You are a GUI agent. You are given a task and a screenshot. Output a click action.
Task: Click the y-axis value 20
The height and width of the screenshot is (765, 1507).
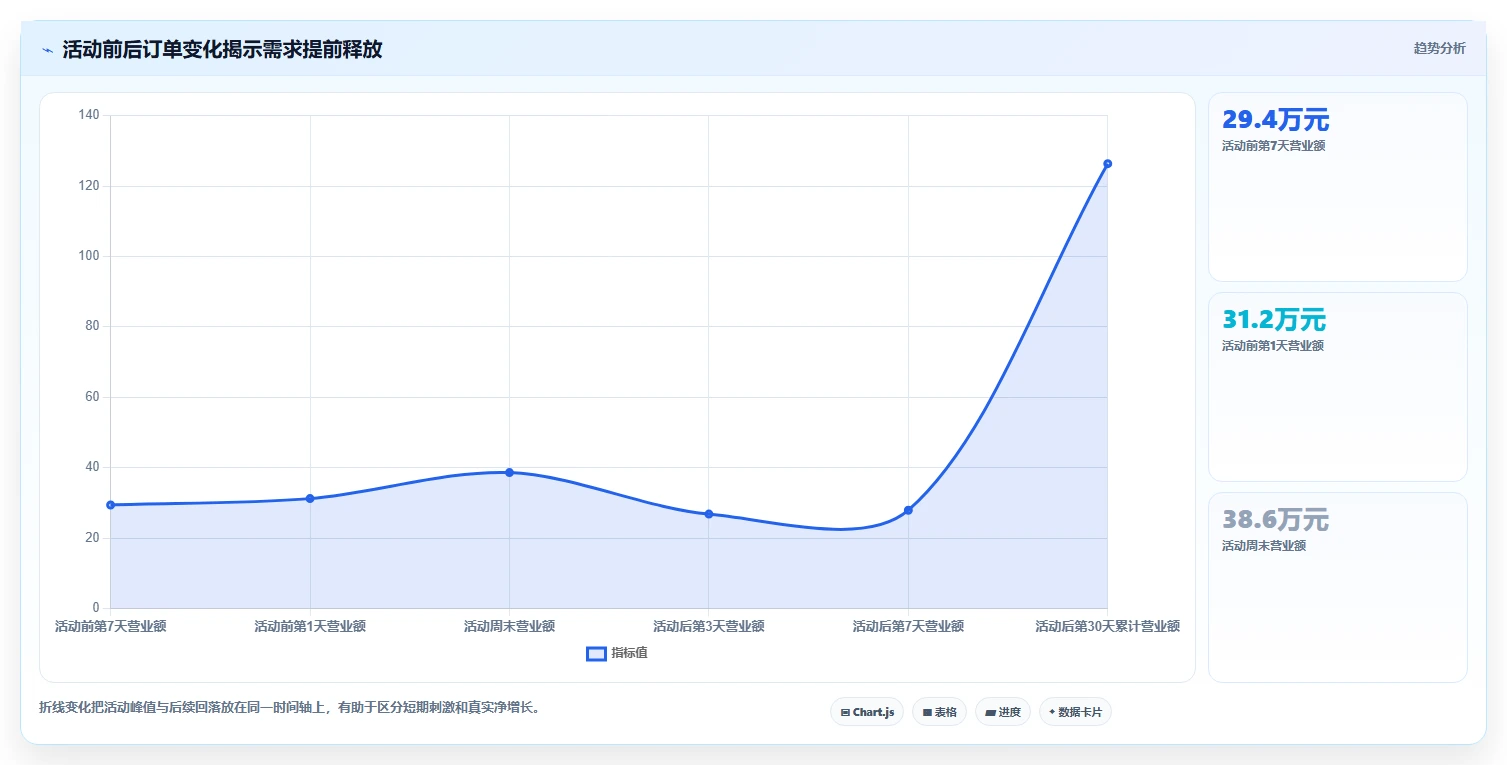click(92, 538)
